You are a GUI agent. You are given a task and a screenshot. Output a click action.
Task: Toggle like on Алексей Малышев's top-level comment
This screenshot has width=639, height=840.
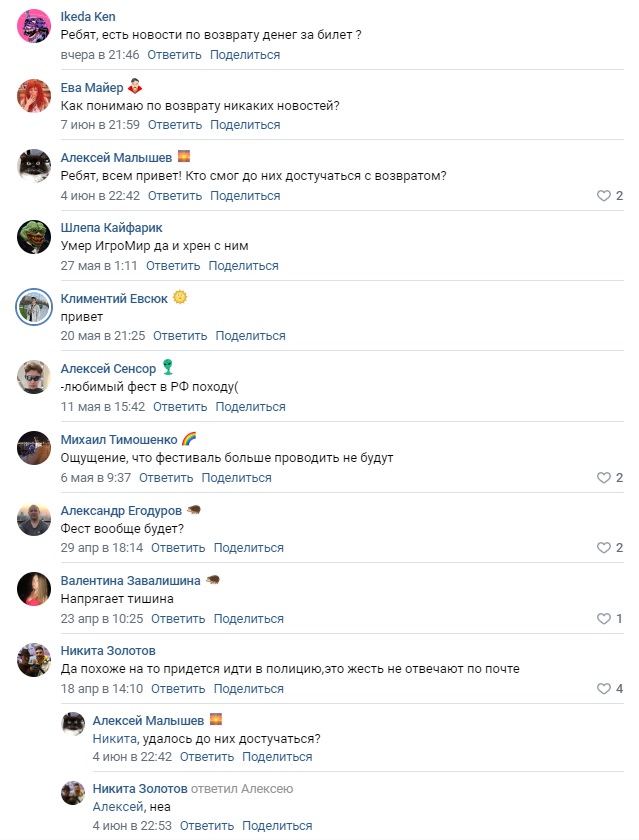click(x=604, y=196)
